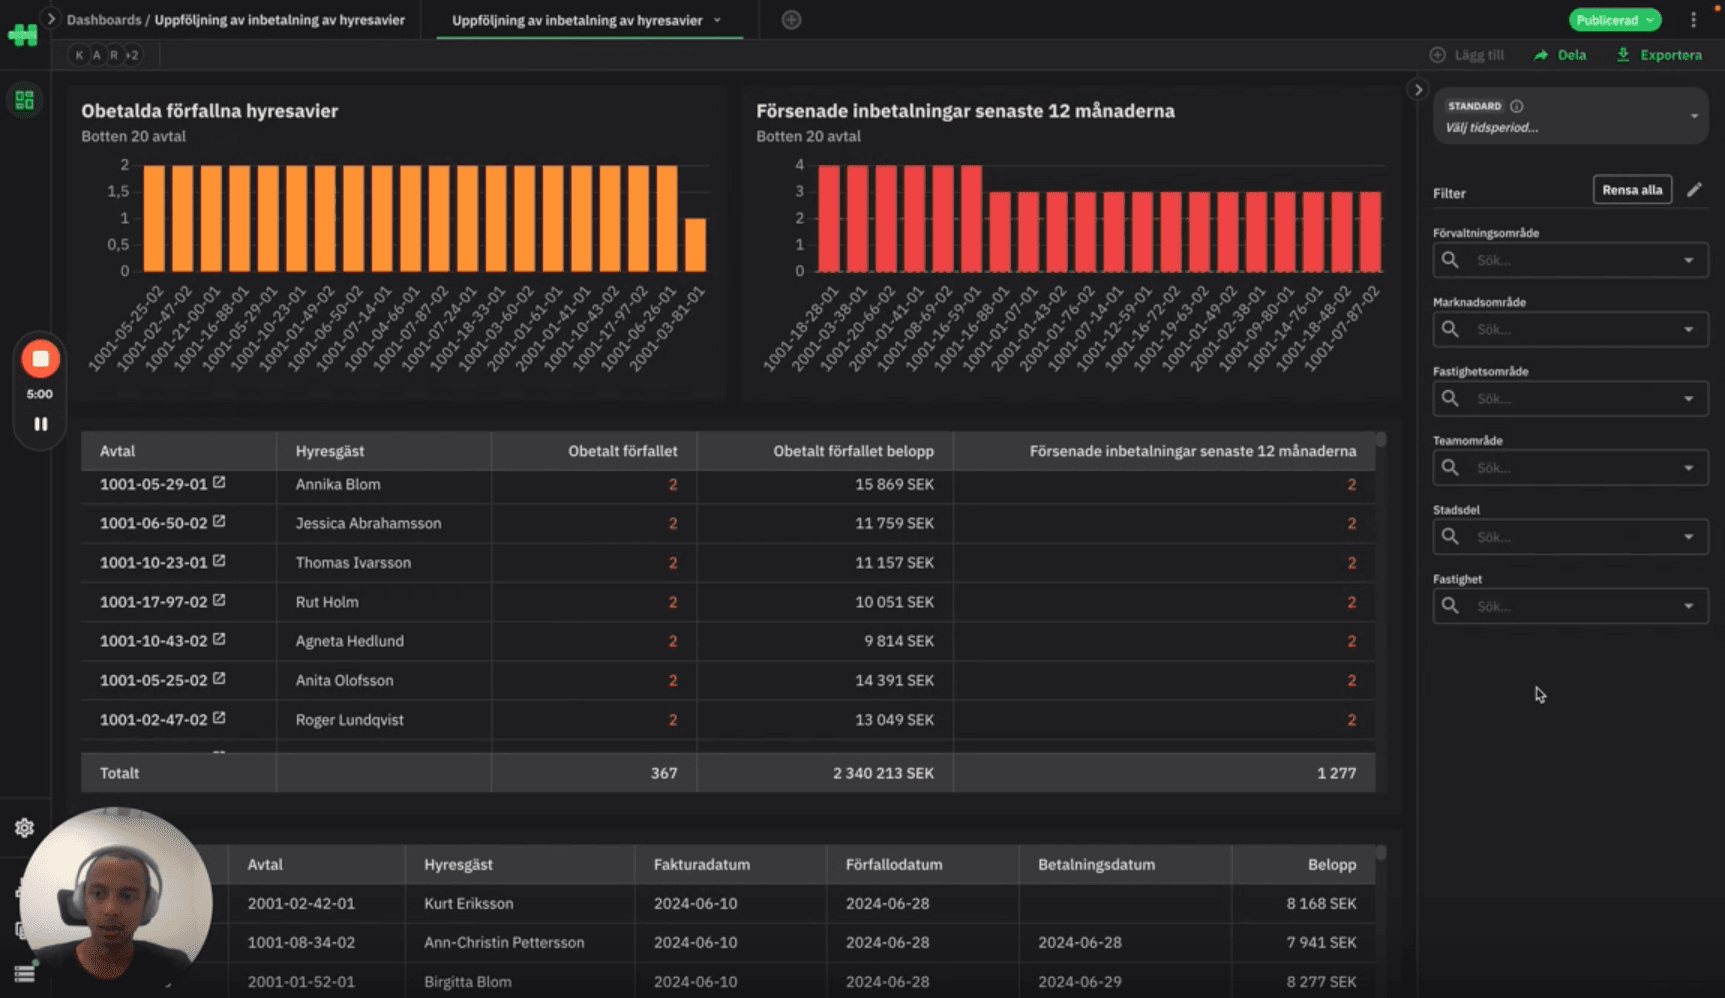Viewport: 1725px width, 998px height.
Task: Stop the recording with the red button
Action: (40, 359)
